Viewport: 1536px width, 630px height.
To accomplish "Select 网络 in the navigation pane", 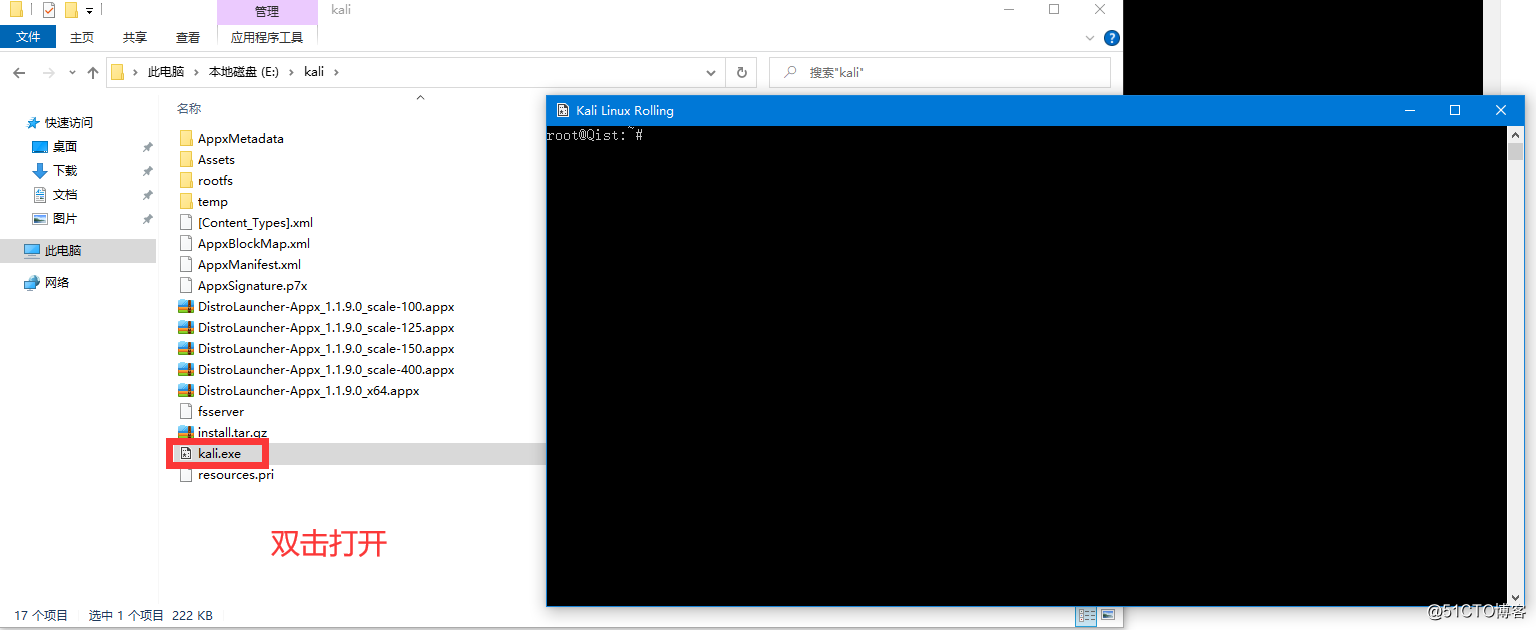I will click(x=57, y=282).
